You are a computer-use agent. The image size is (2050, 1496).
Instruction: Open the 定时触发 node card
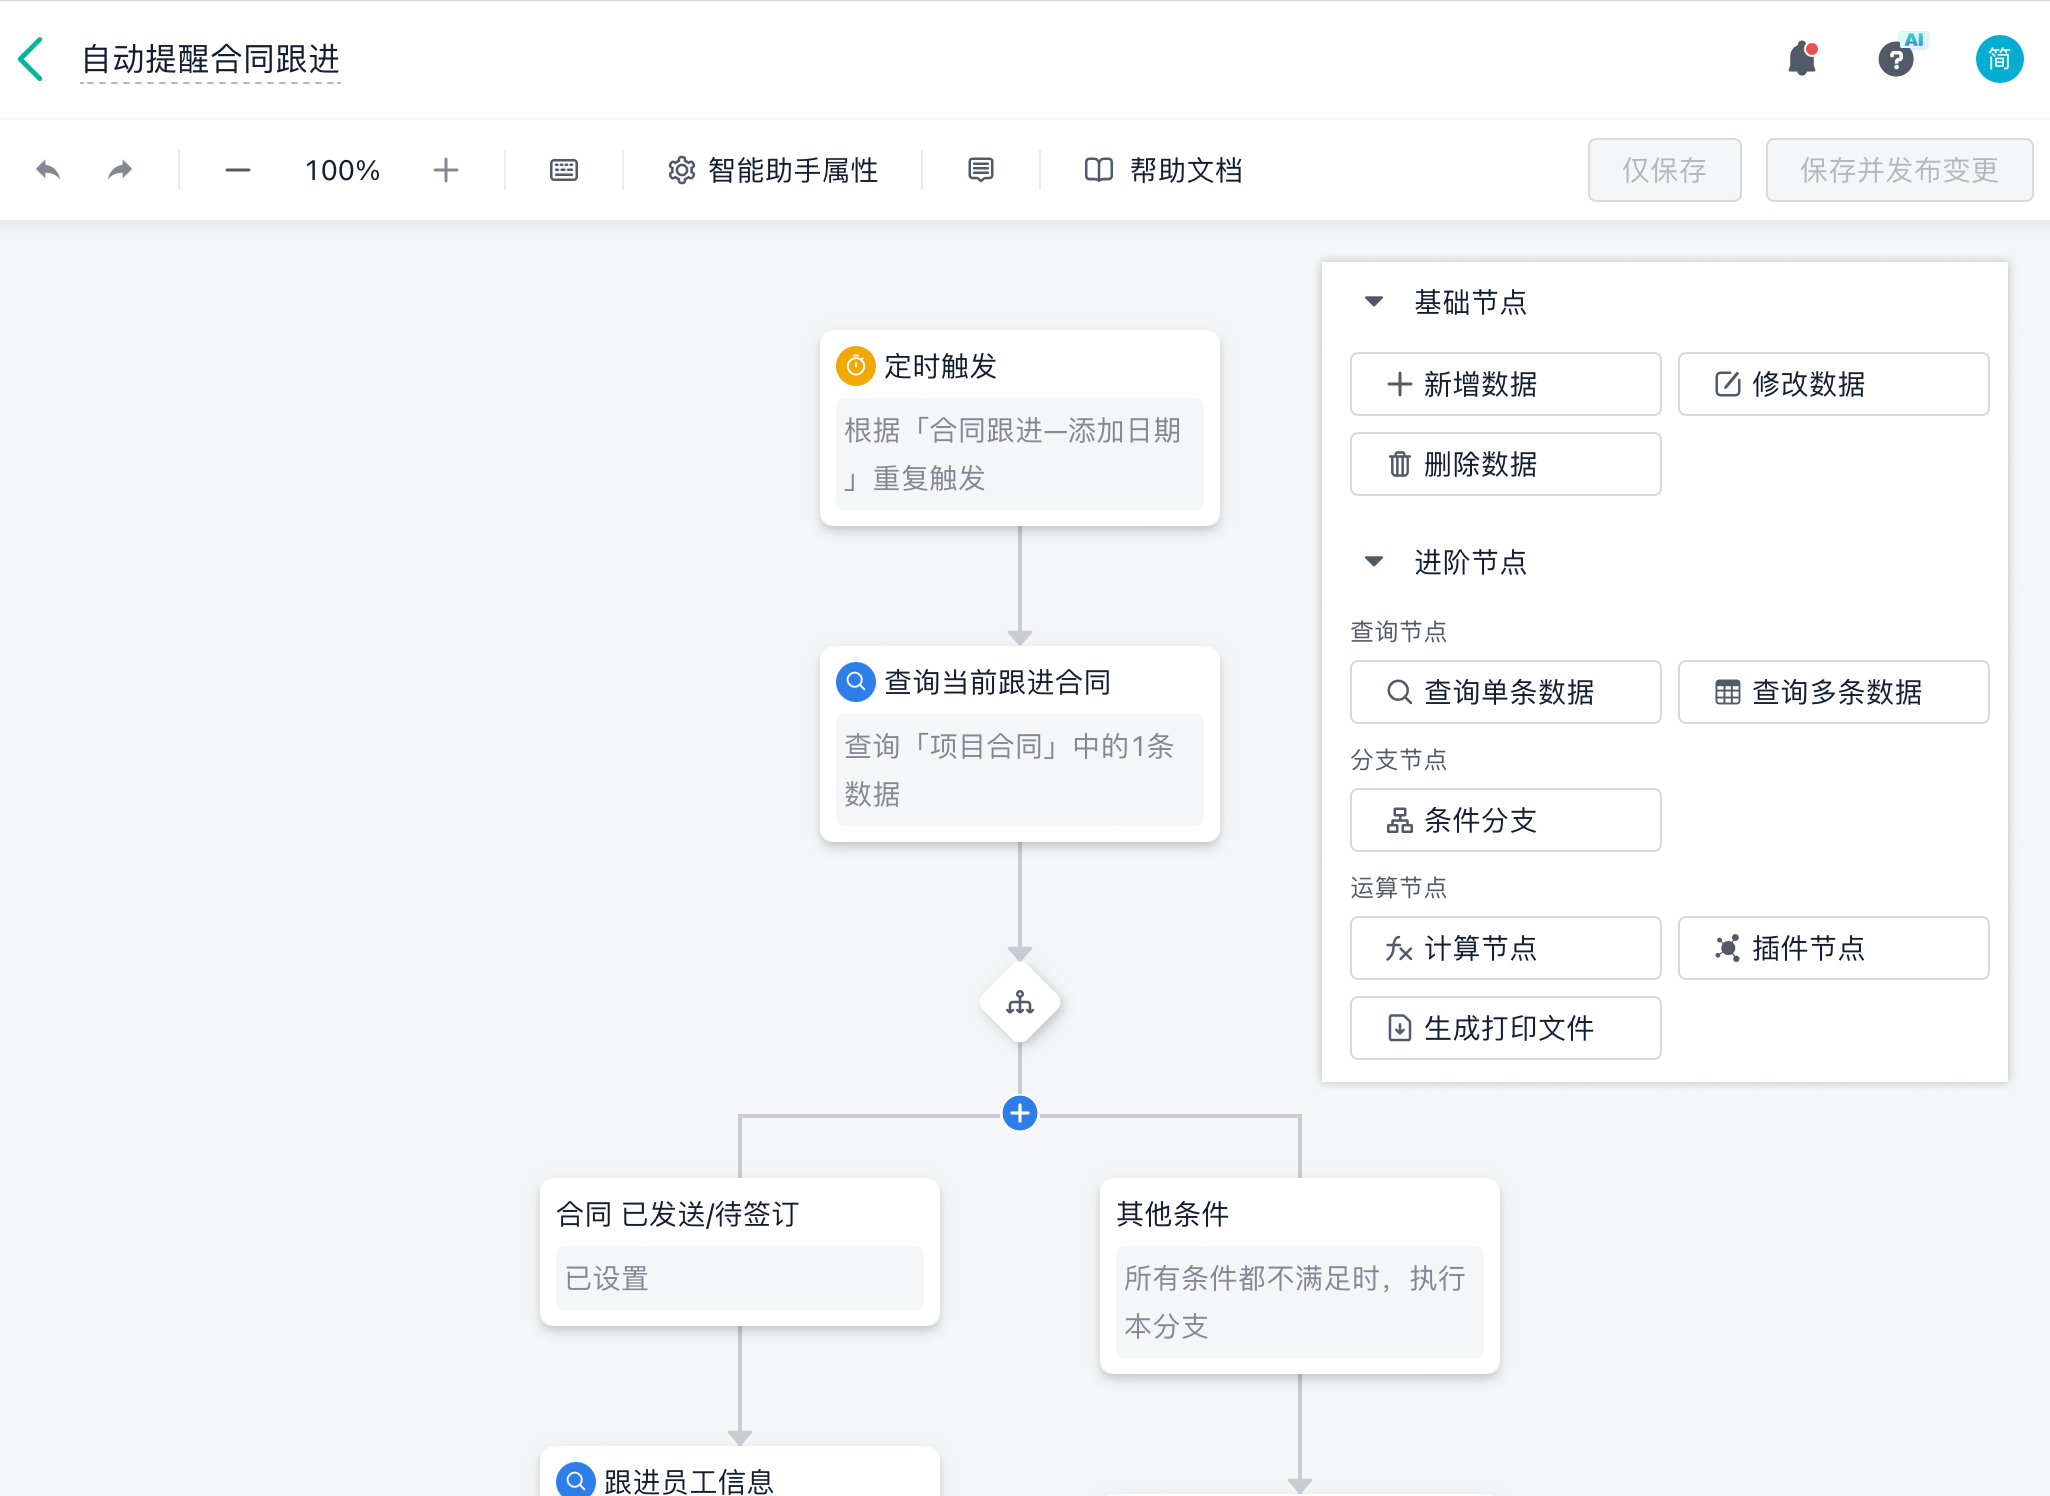pyautogui.click(x=1019, y=427)
